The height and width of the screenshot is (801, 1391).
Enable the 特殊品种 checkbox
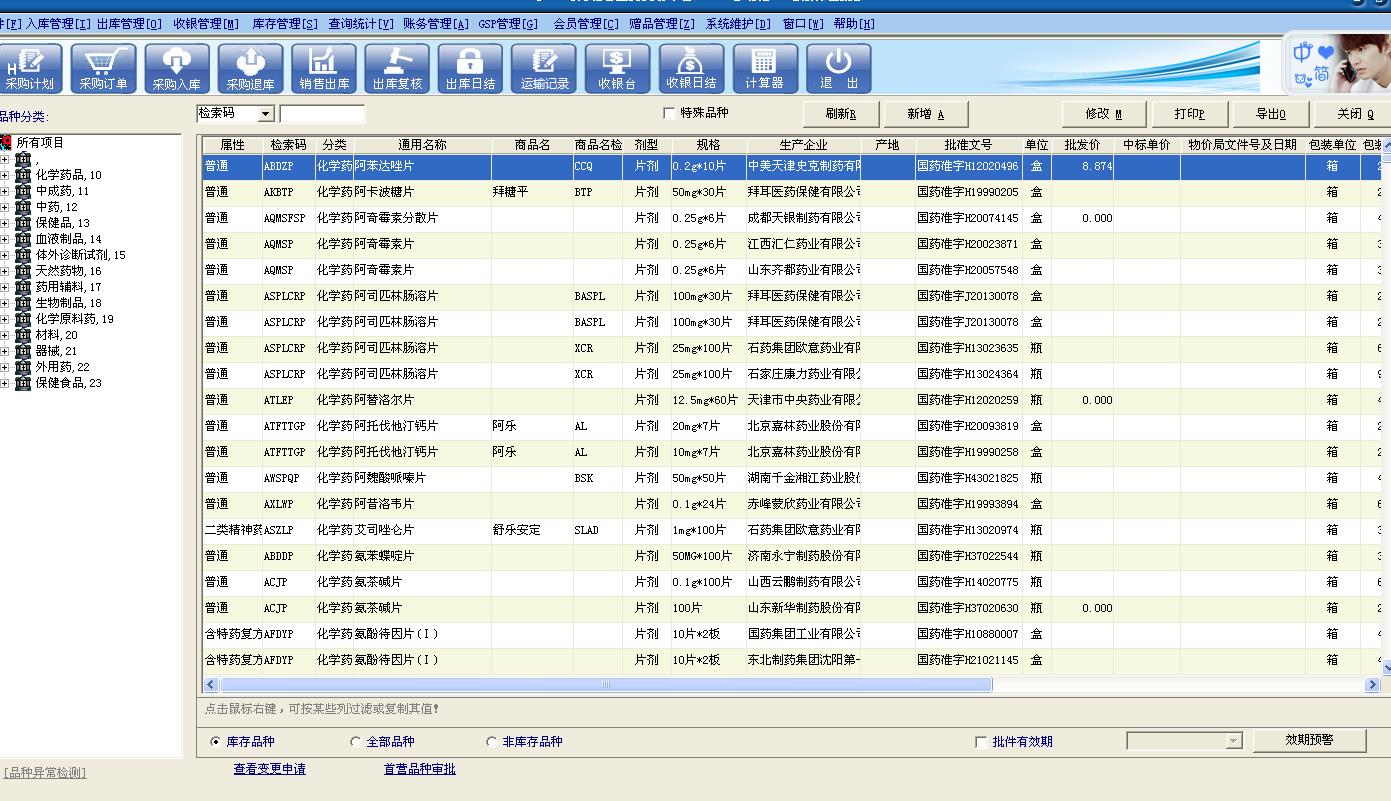[669, 114]
